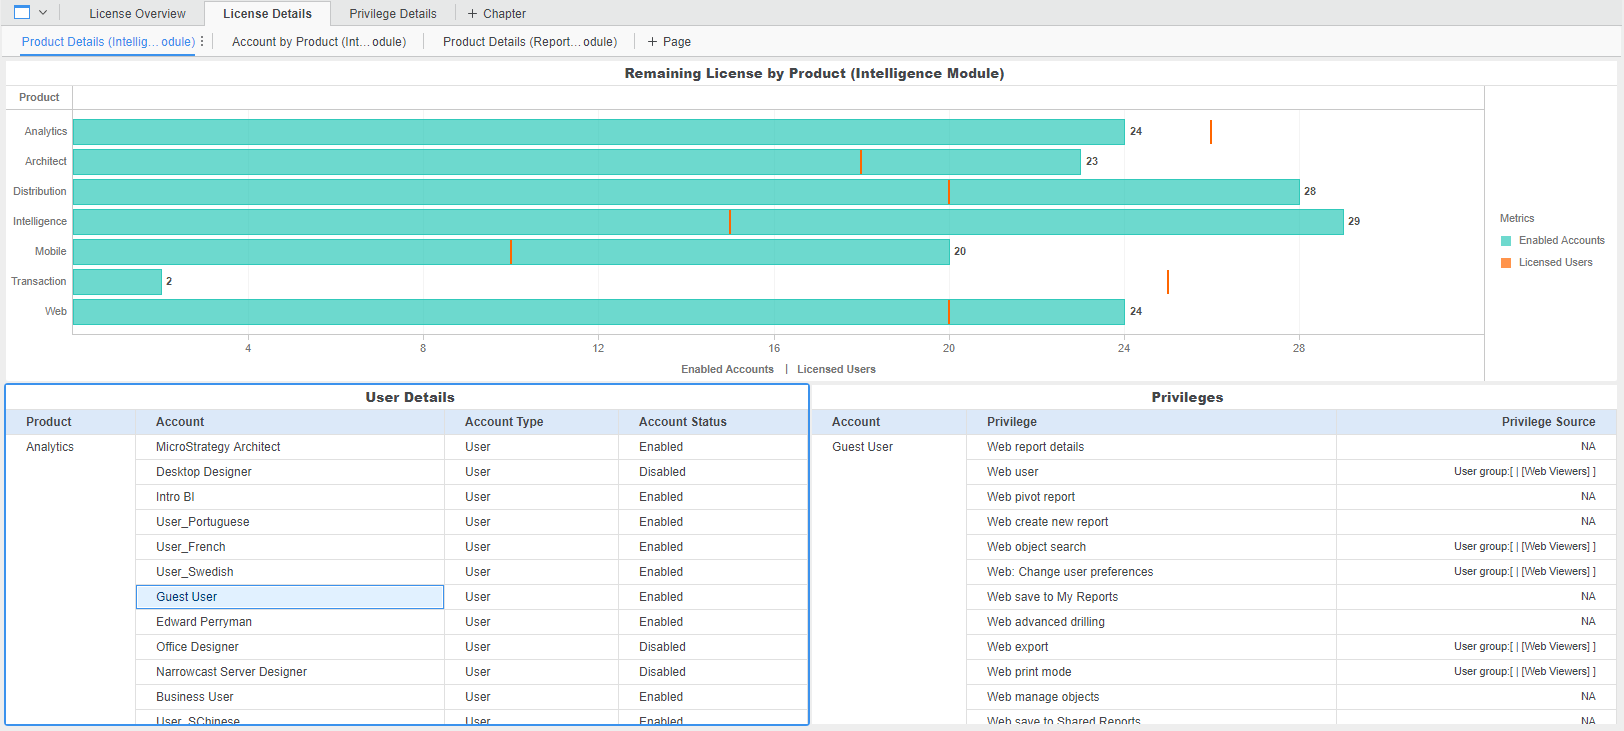The width and height of the screenshot is (1624, 731).
Task: Click the Enabled Accounts teal legend swatch
Action: tap(1506, 241)
